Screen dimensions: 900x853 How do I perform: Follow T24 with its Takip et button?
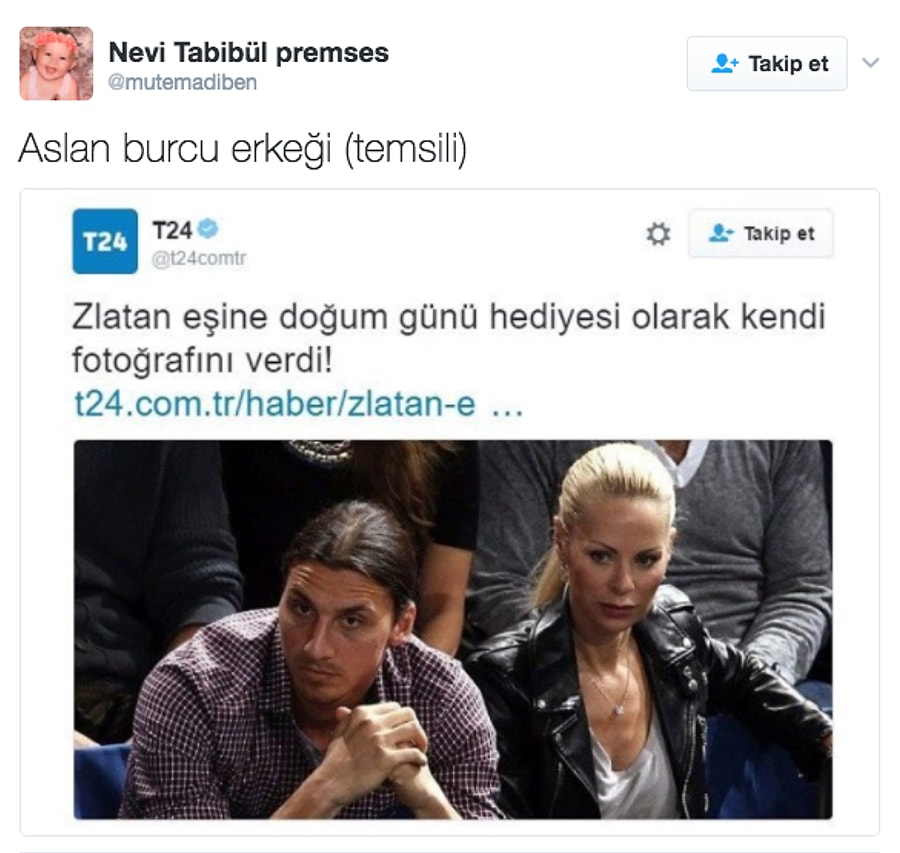point(761,233)
